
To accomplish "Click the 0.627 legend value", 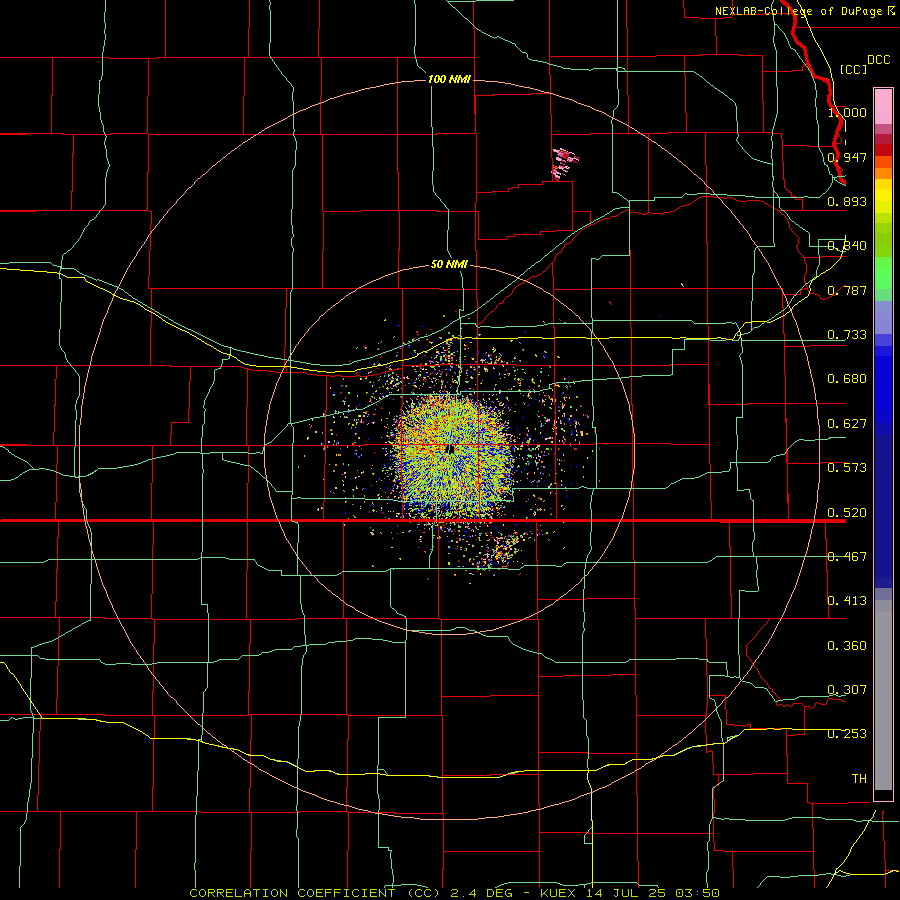I will click(x=847, y=424).
